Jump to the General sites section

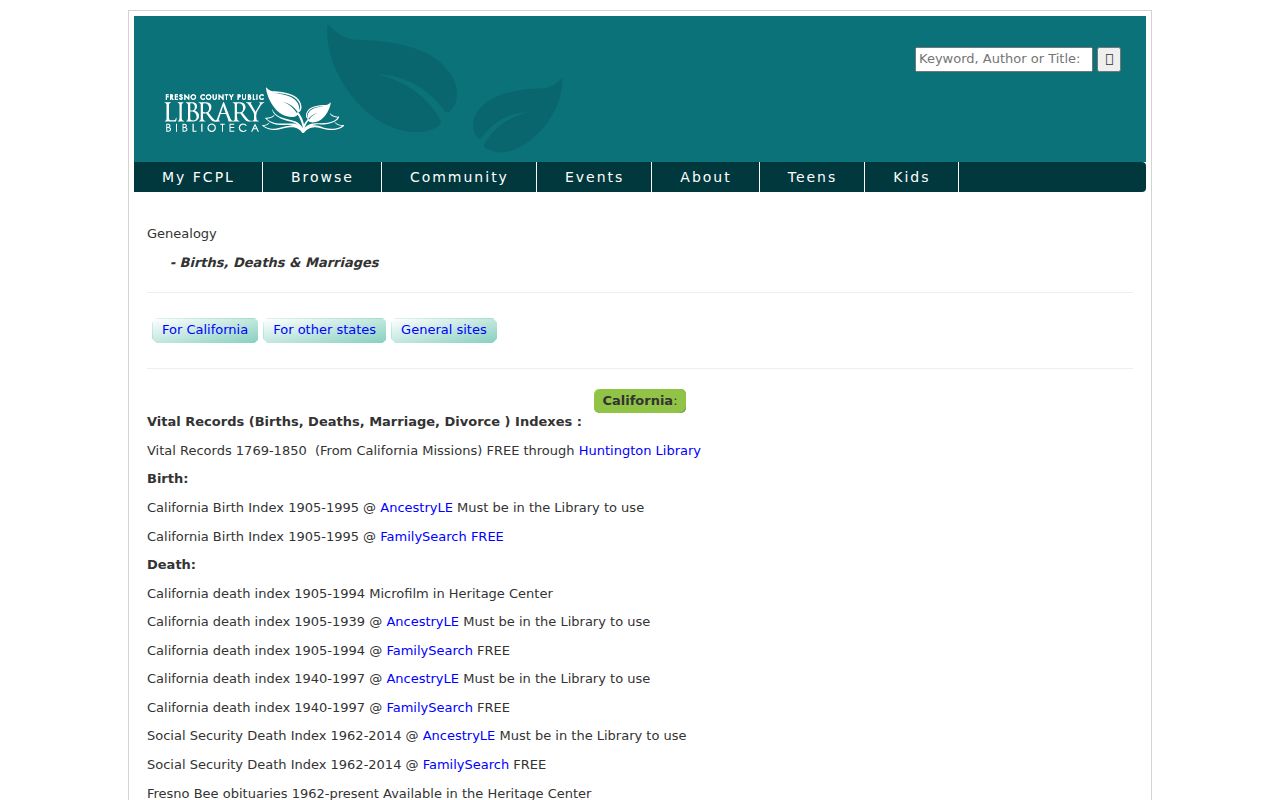pyautogui.click(x=444, y=330)
